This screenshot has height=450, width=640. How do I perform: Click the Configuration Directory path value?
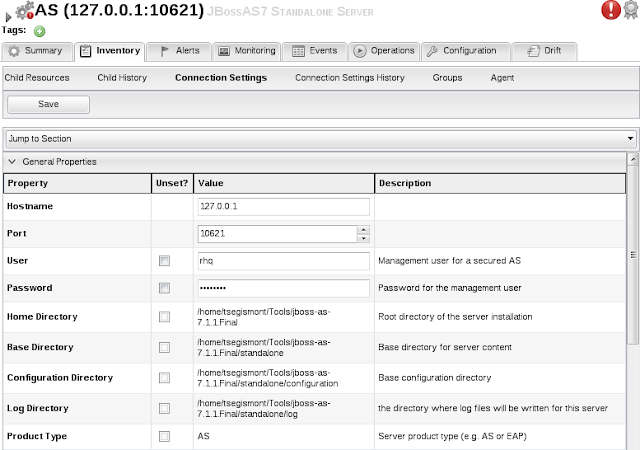click(268, 378)
